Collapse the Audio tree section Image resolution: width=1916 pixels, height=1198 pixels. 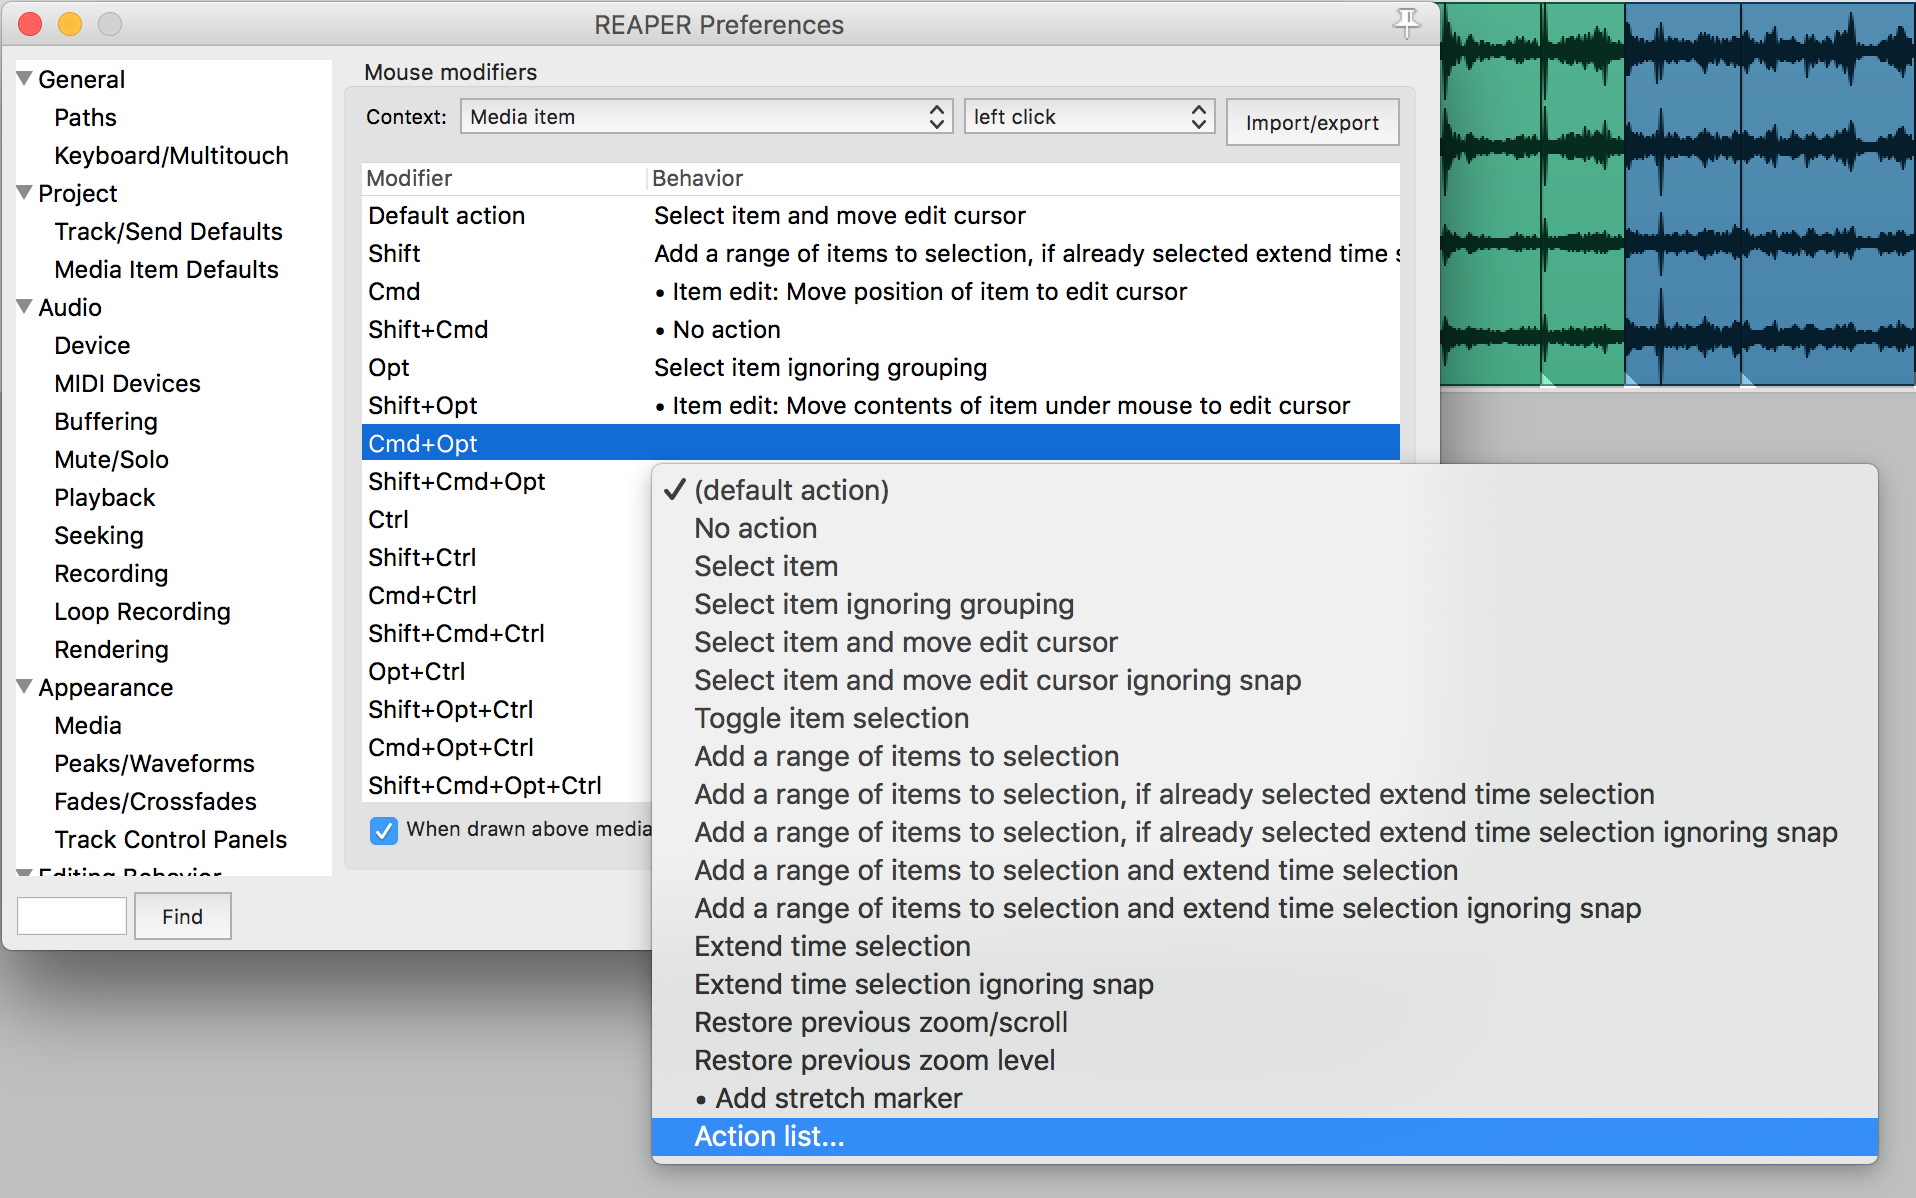pyautogui.click(x=25, y=307)
